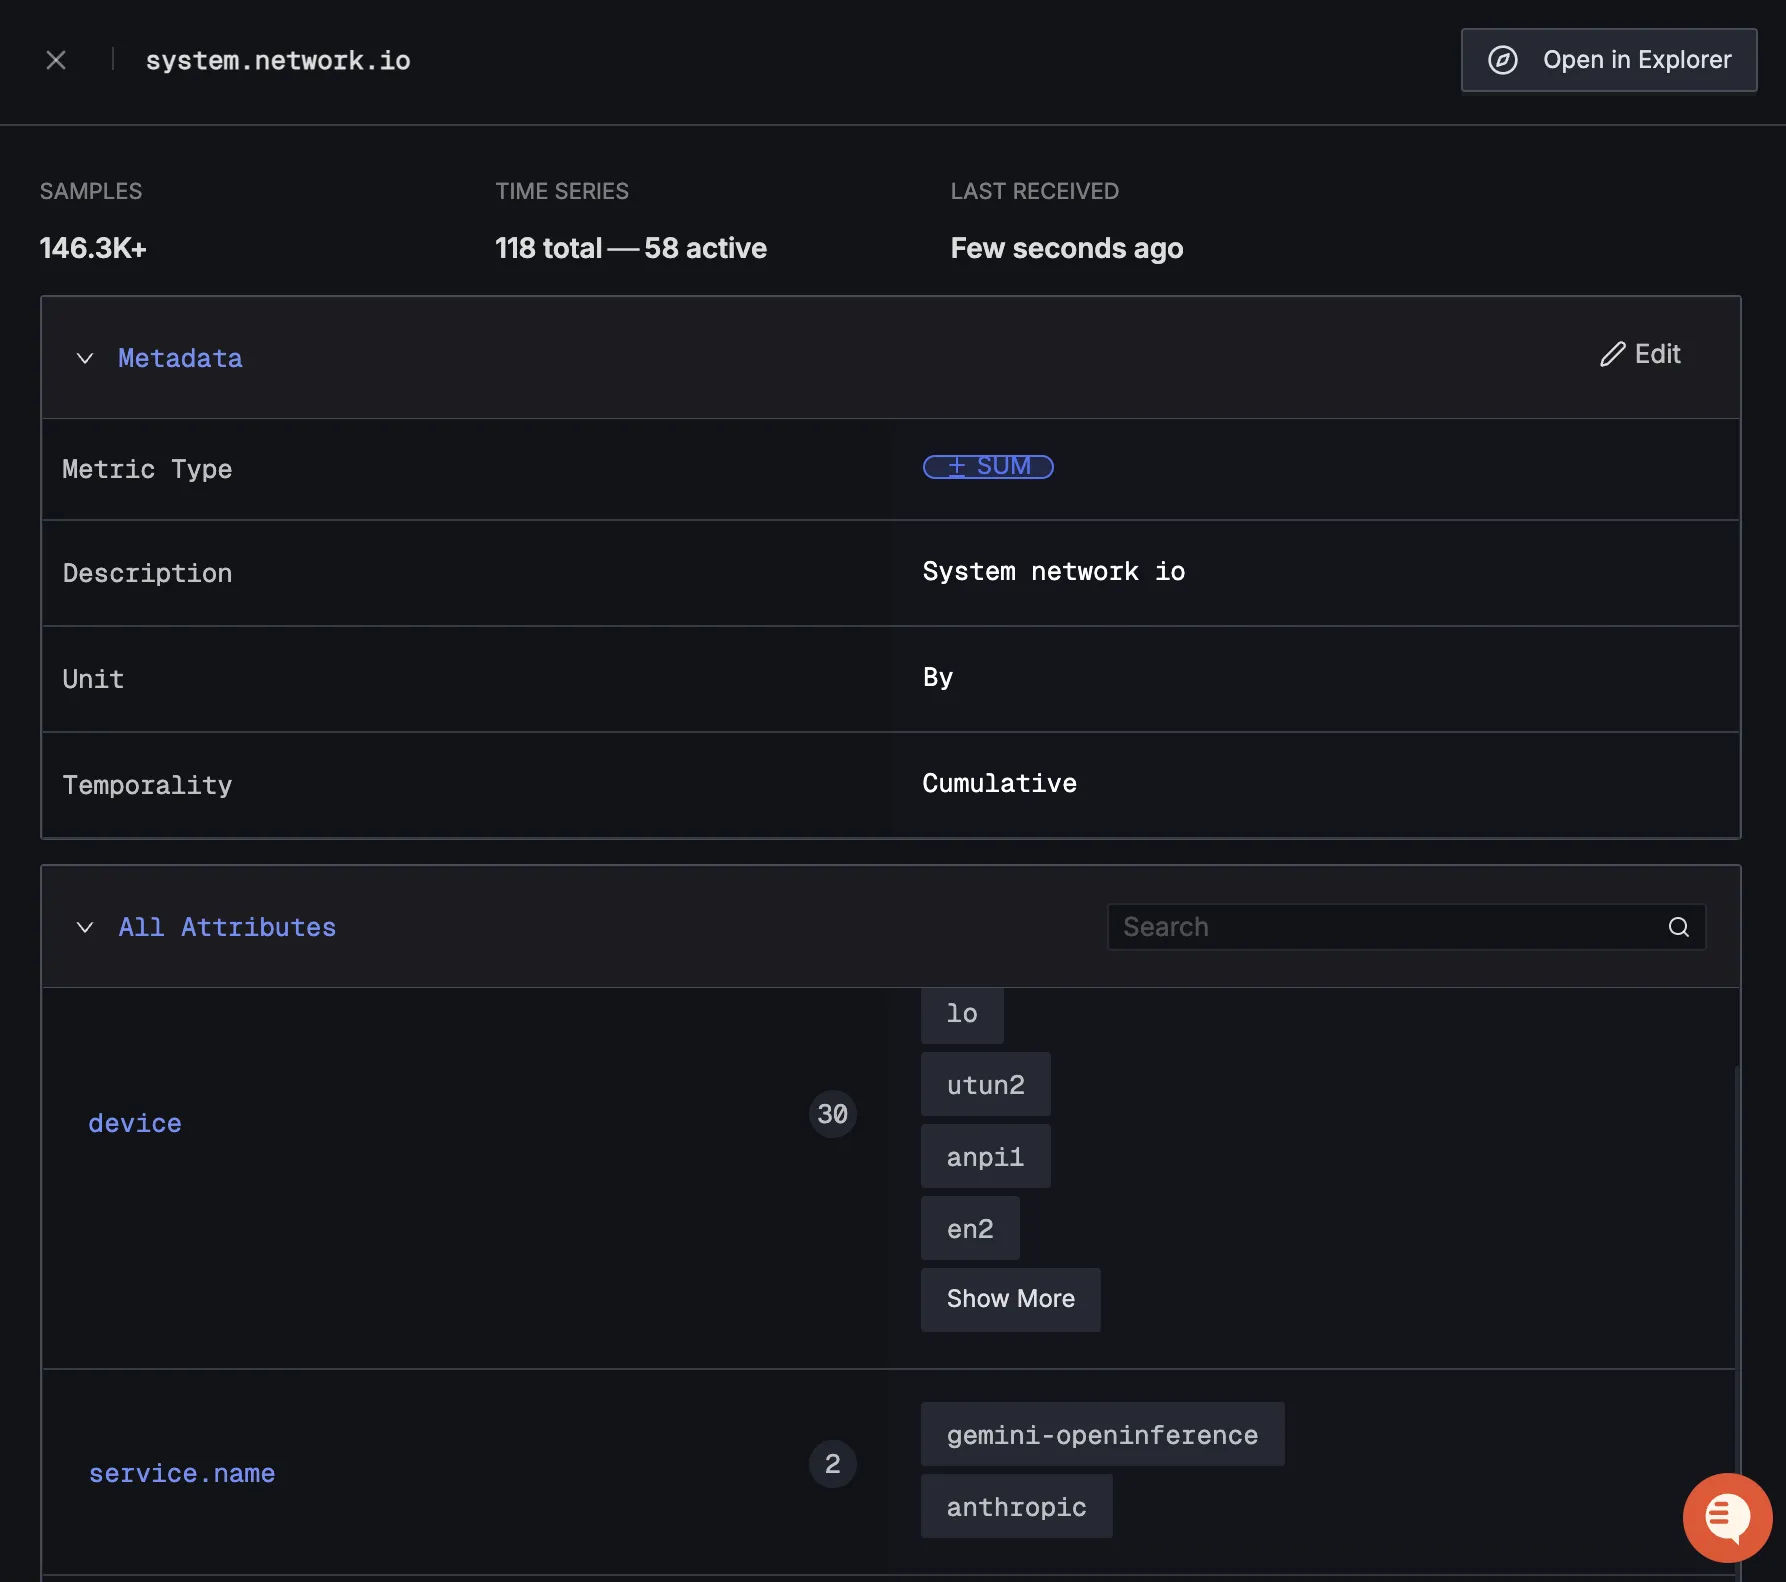Viewport: 1786px width, 1582px height.
Task: Collapse the All Attributes section chevron
Action: coord(85,927)
